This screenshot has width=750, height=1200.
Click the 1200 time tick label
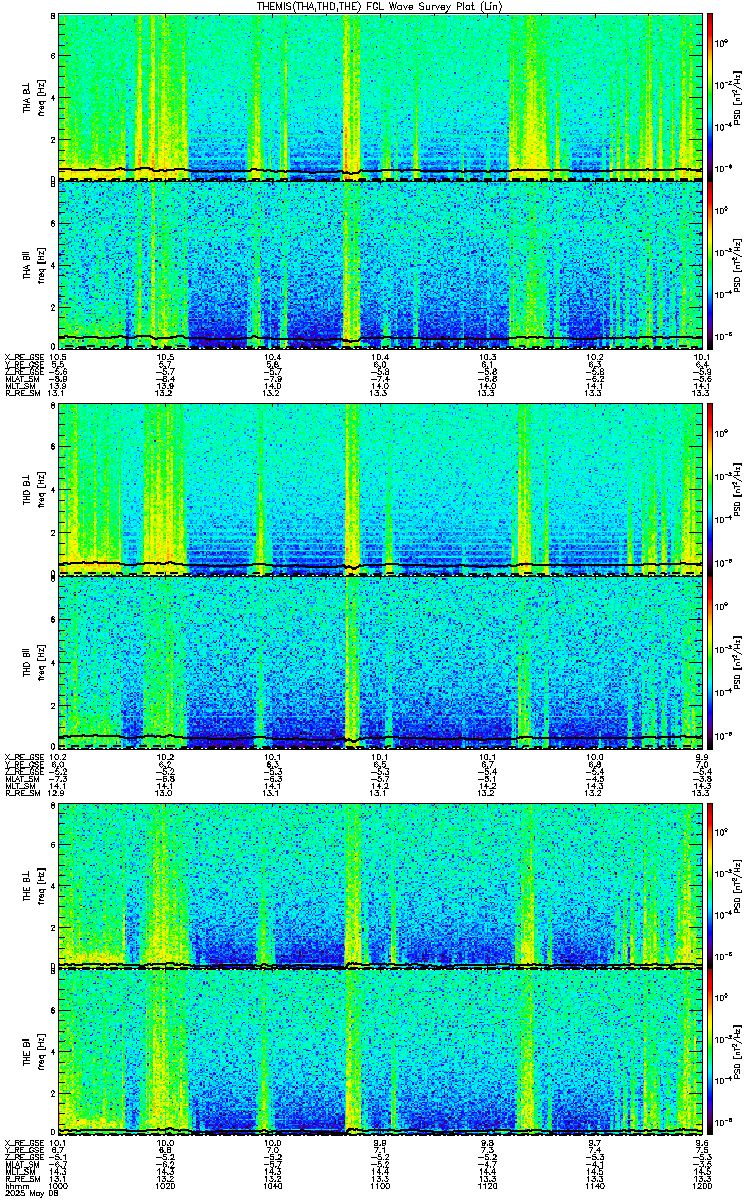702,1186
